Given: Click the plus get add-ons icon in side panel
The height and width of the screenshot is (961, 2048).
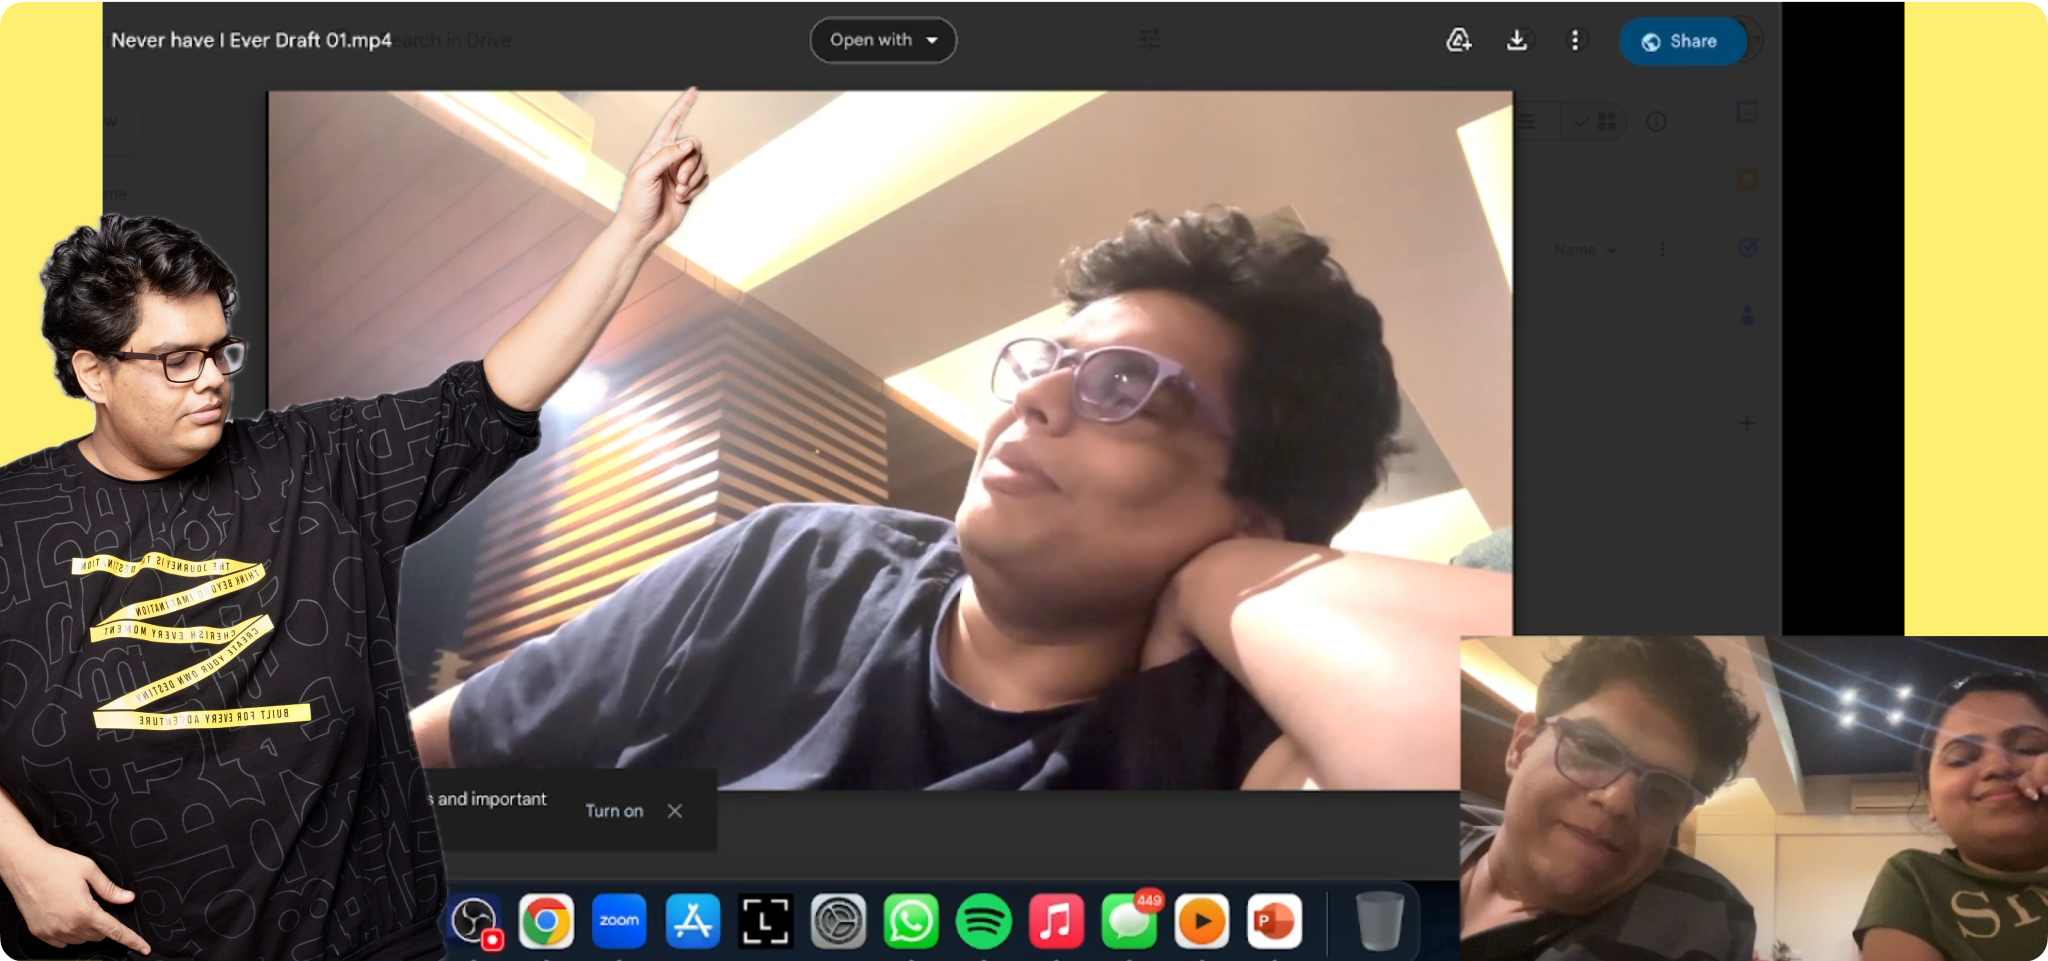Looking at the screenshot, I should click(1747, 423).
